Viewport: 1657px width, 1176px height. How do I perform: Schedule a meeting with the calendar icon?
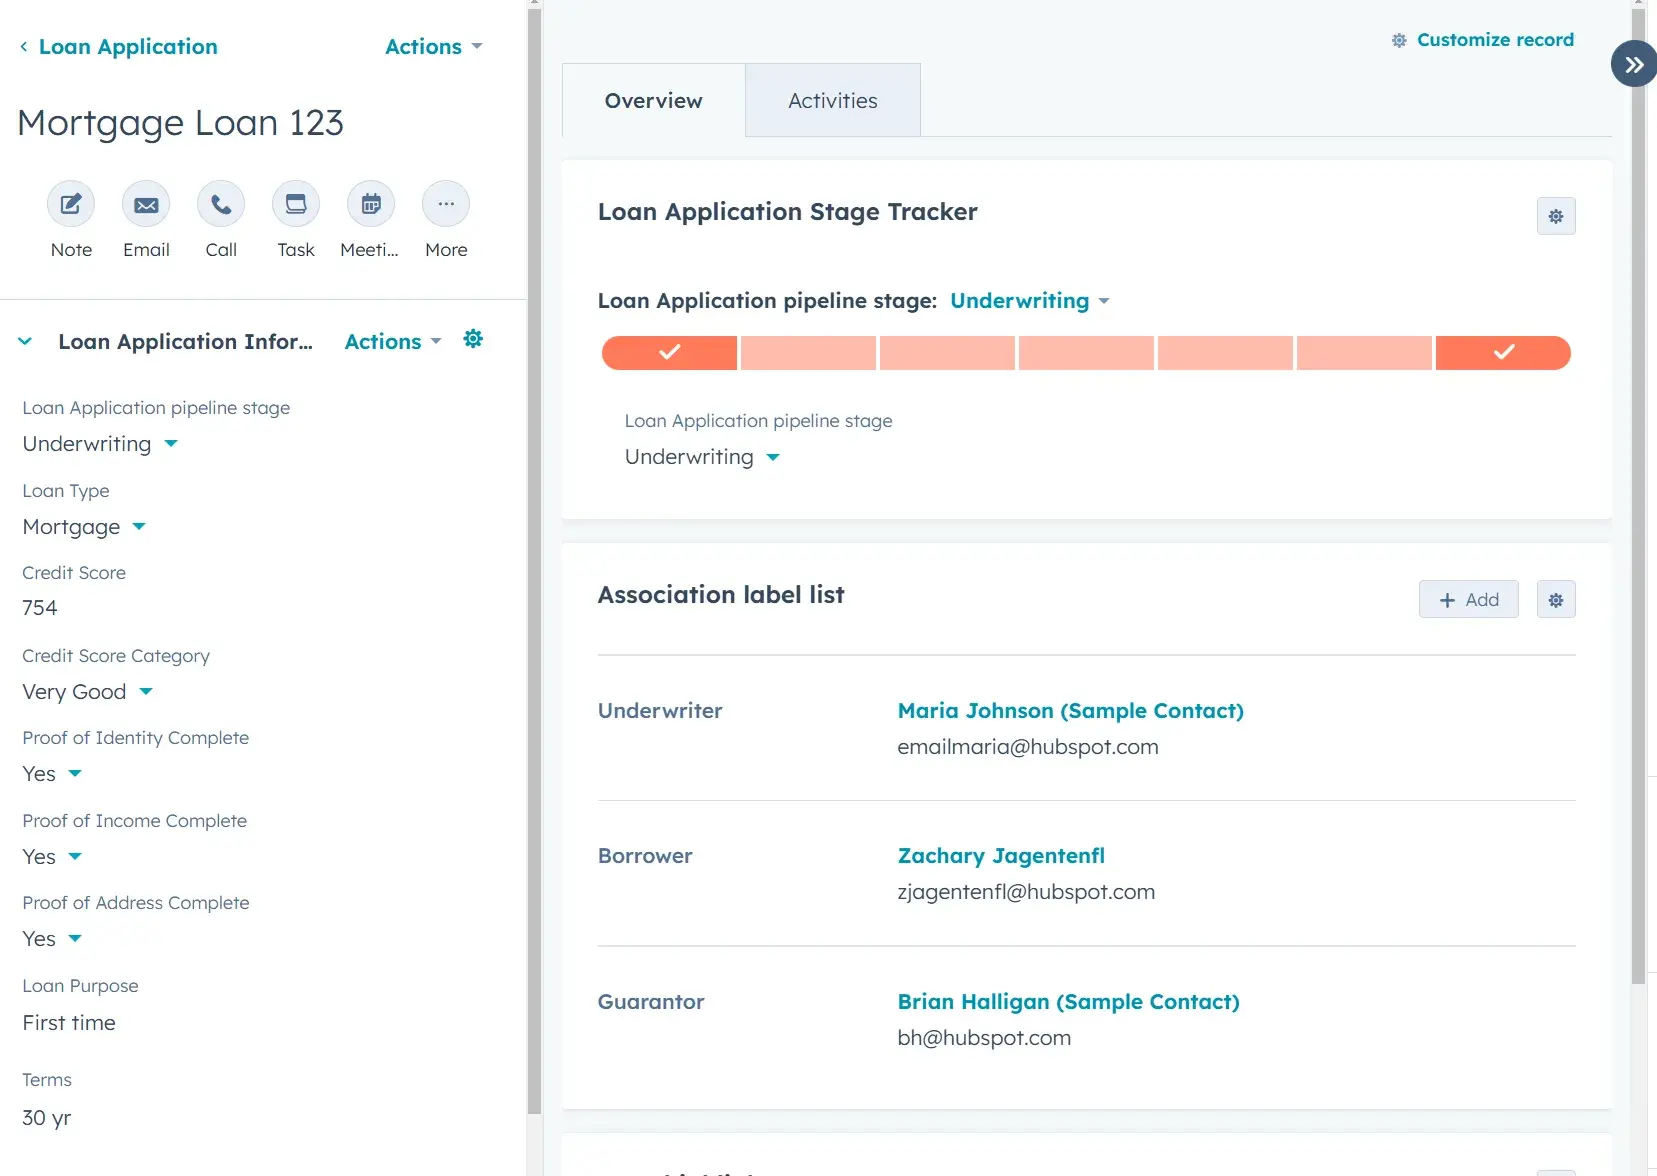pos(371,205)
